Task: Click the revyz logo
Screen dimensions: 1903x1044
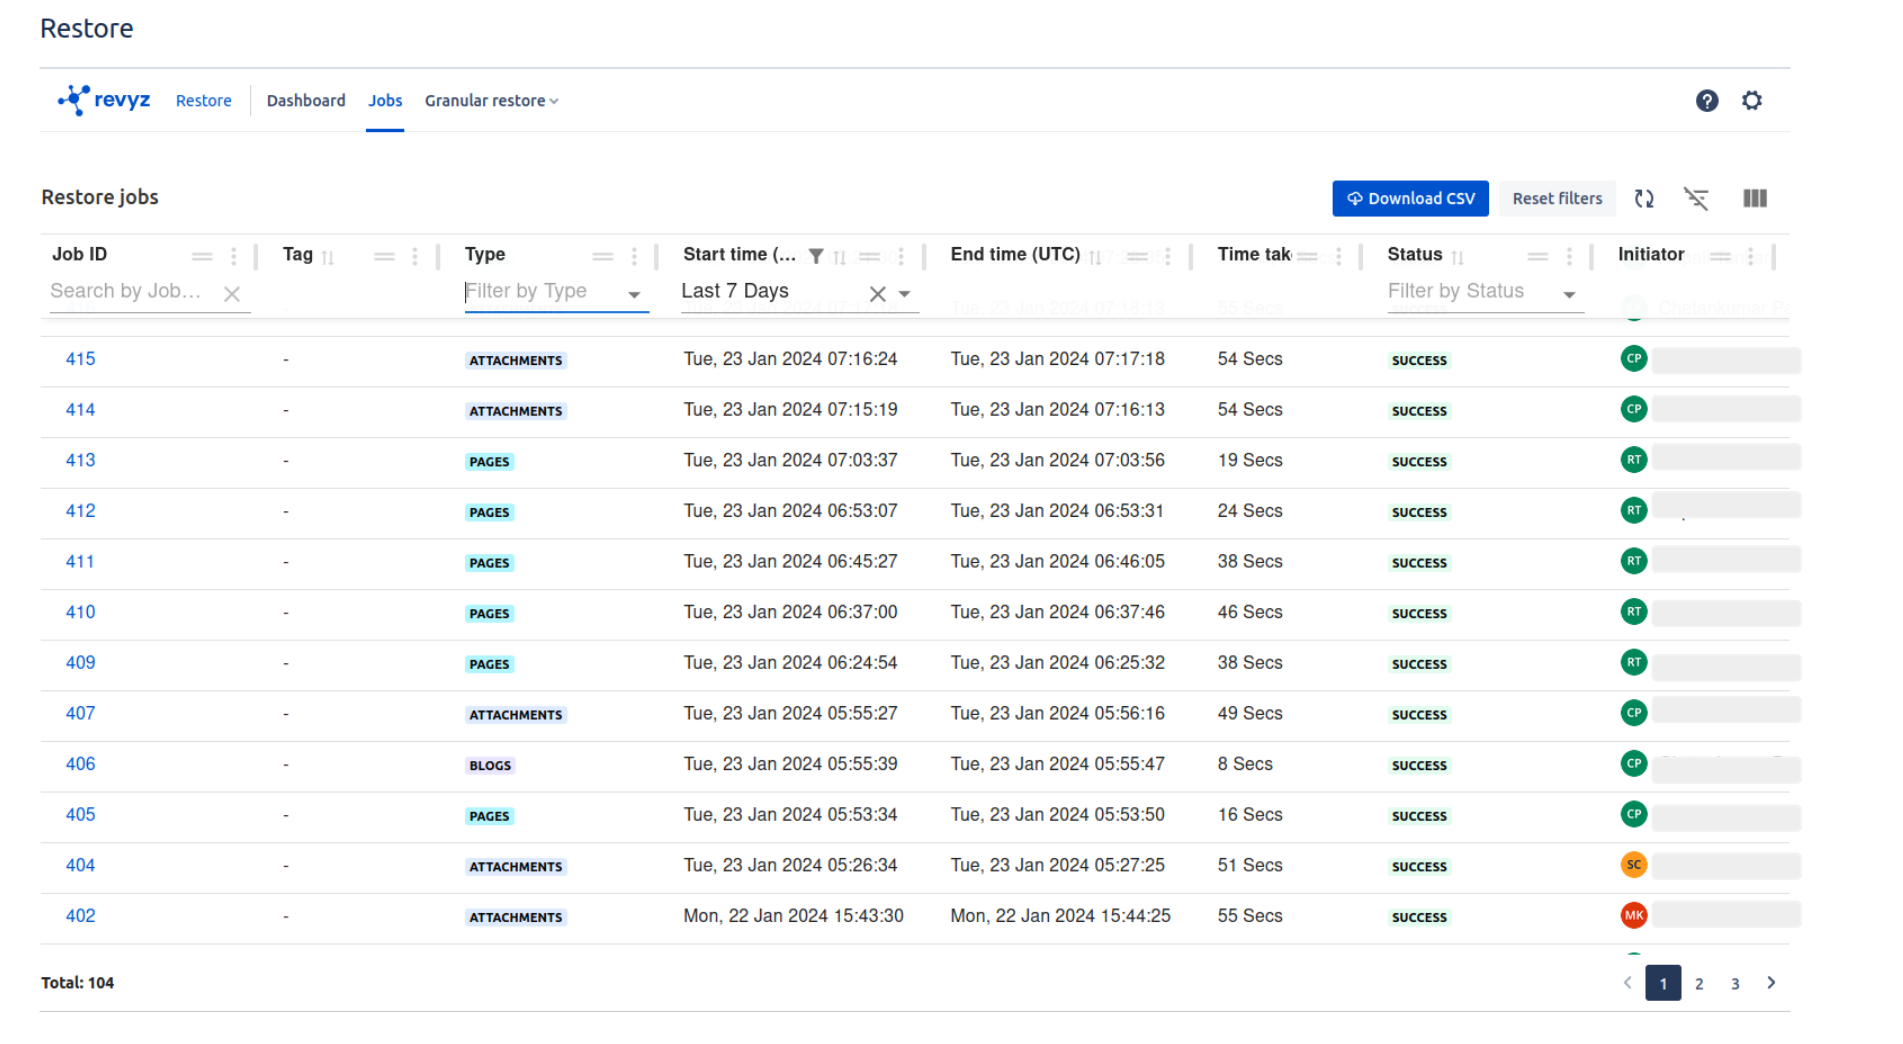Action: 104,100
